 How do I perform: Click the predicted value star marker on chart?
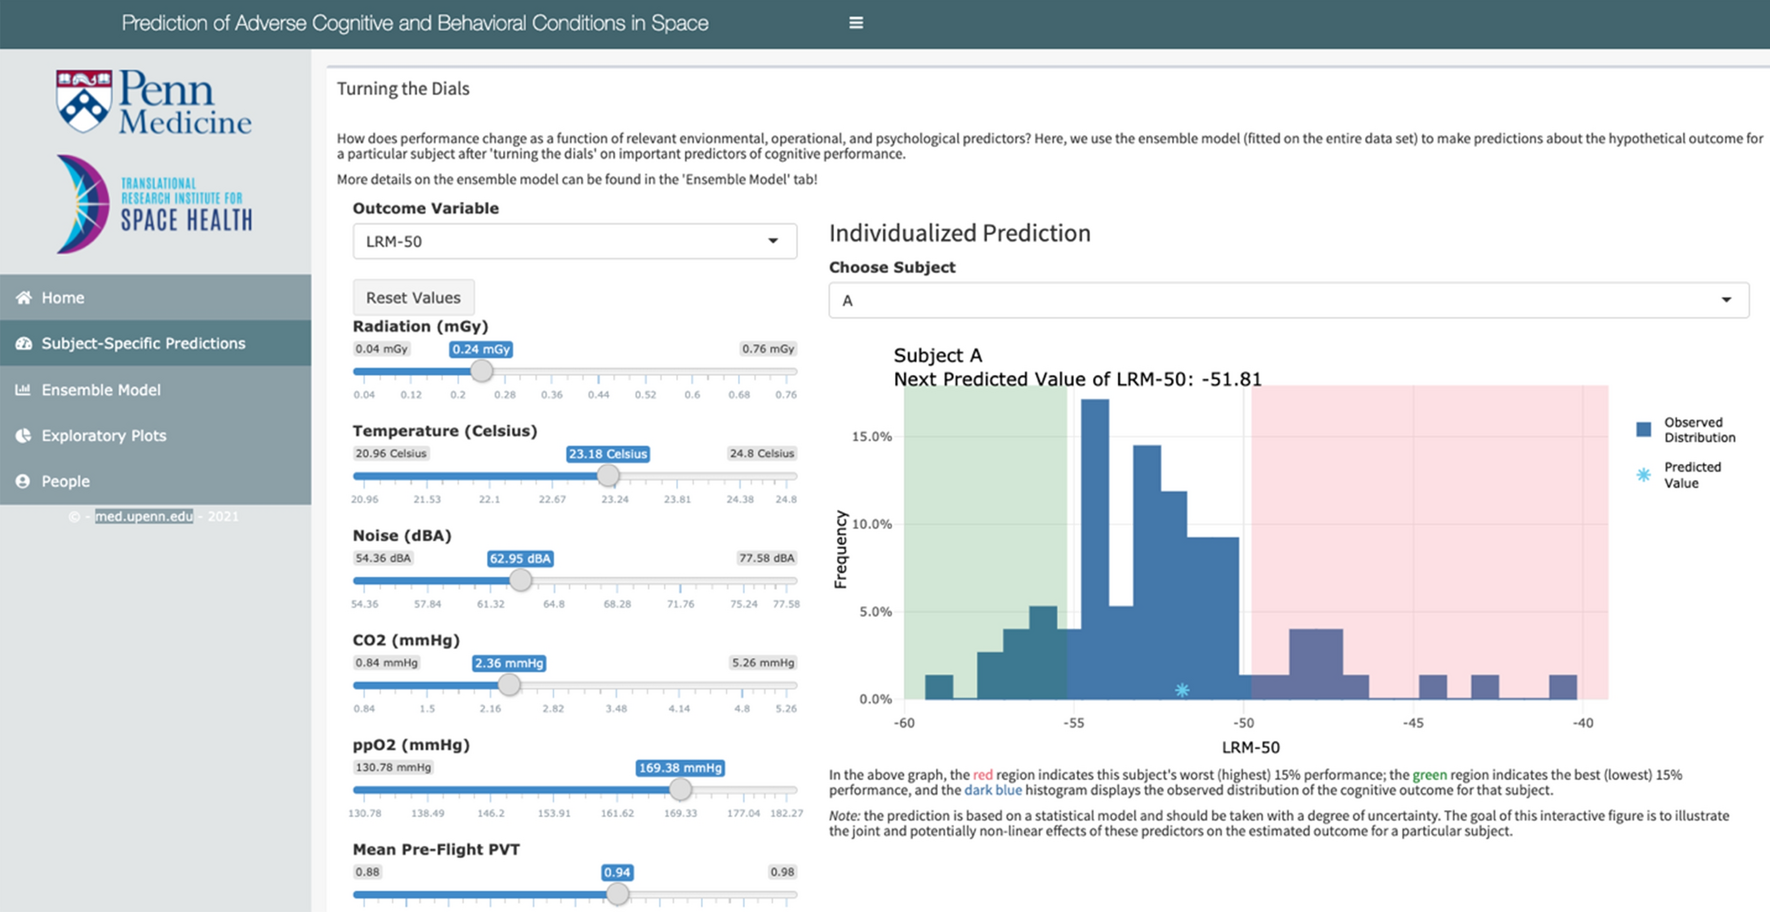pos(1182,690)
